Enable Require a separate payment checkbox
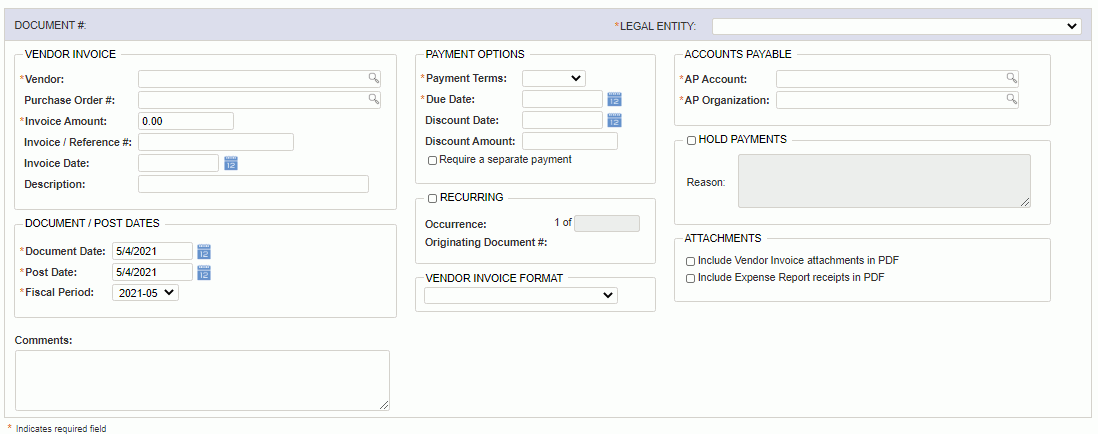The height and width of the screenshot is (434, 1098). pos(433,160)
